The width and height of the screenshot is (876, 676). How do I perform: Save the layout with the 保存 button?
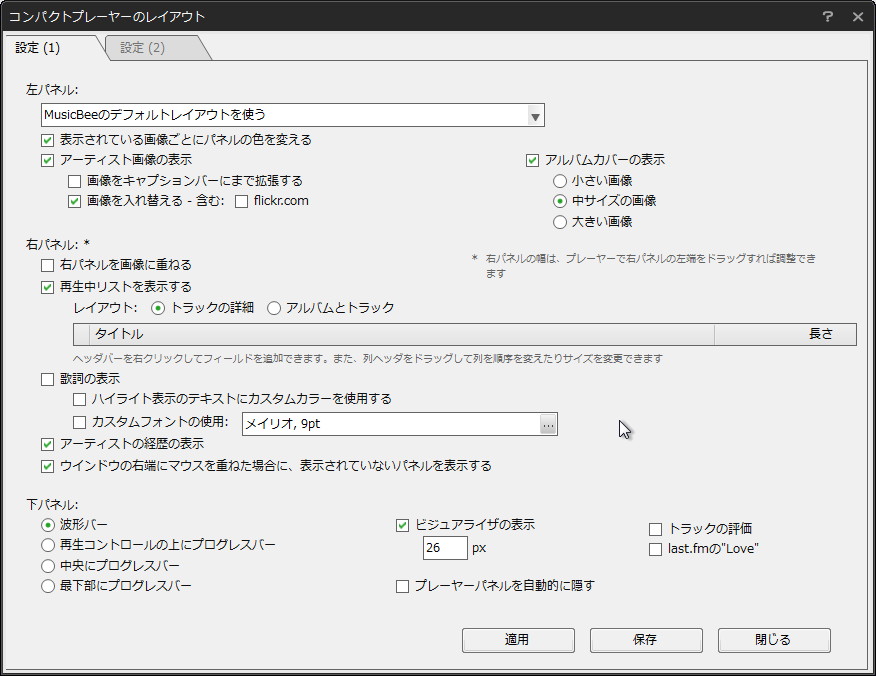645,640
